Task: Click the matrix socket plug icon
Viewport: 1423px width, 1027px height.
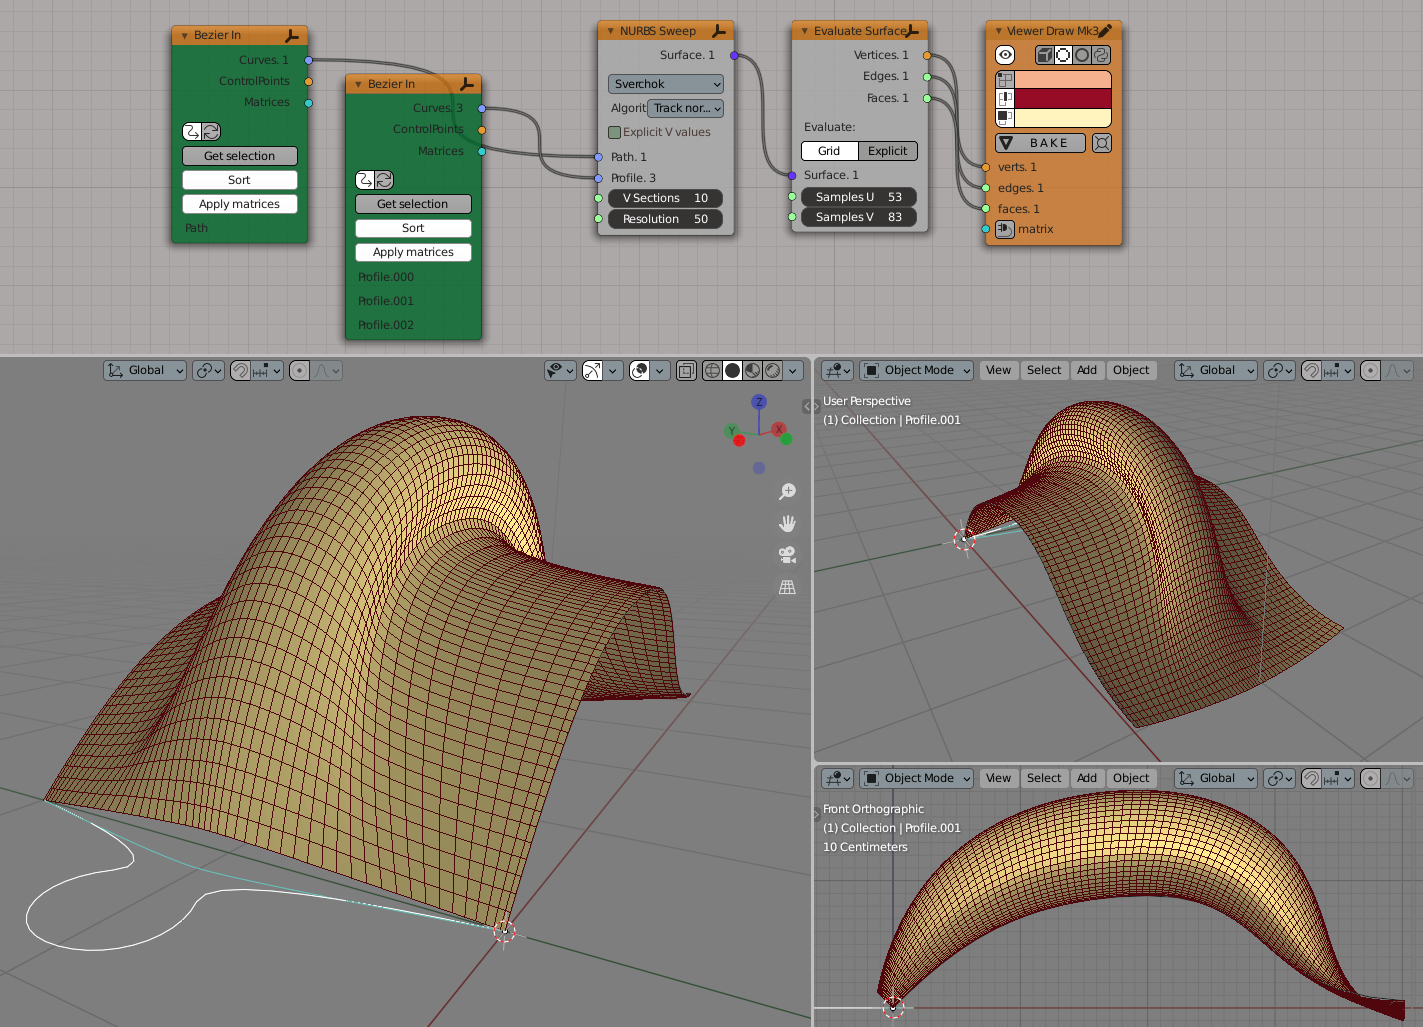Action: point(1005,229)
